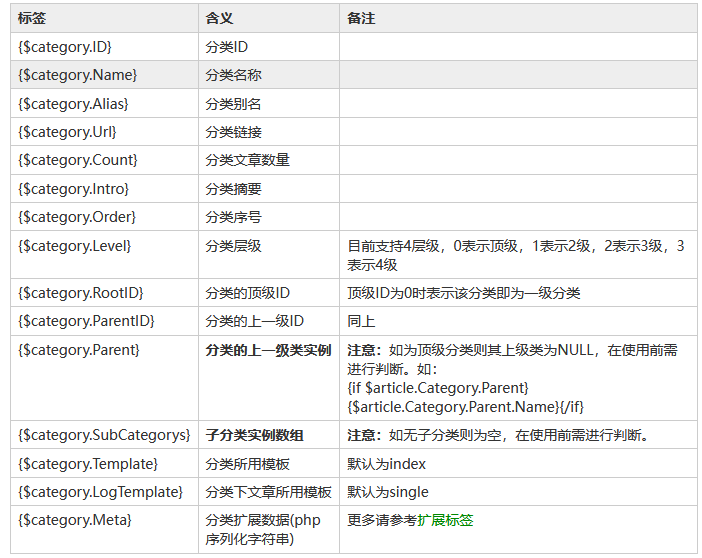Image resolution: width=702 pixels, height=558 pixels.
Task: Click the 默认为index note
Action: click(386, 464)
